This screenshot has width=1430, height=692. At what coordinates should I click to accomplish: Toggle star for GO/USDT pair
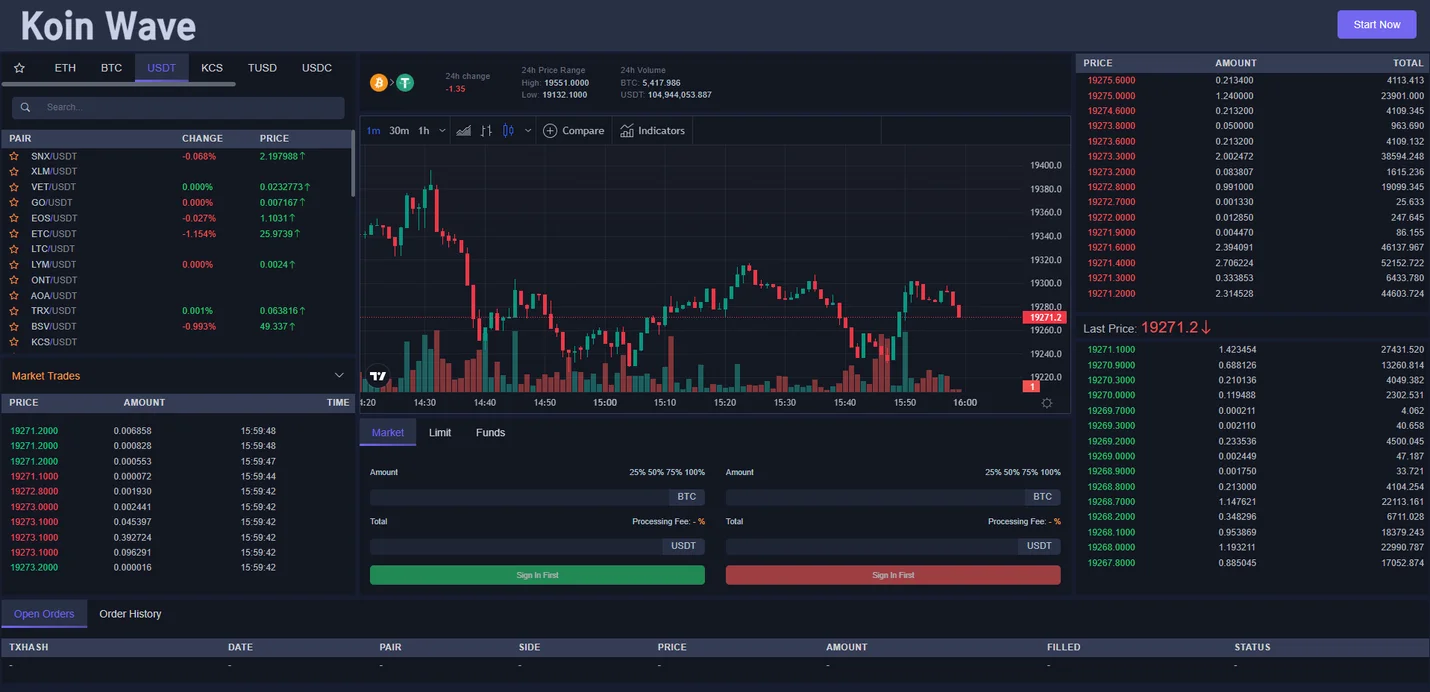[x=14, y=203]
